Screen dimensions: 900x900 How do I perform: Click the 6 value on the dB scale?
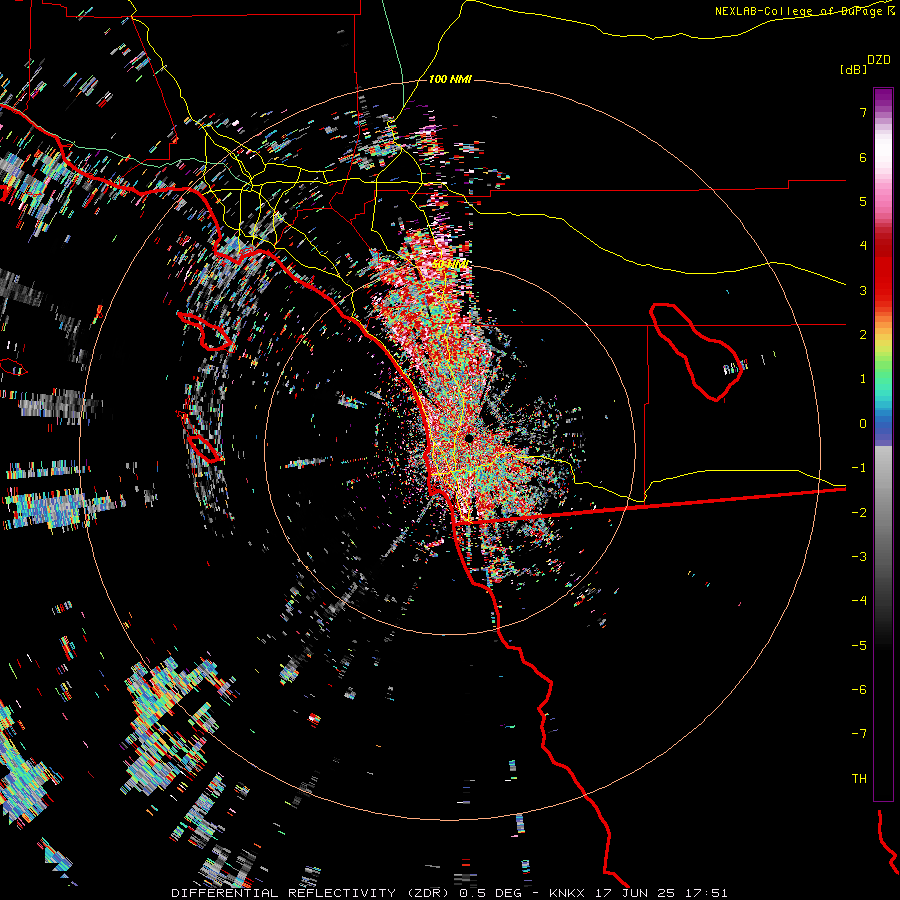click(863, 157)
